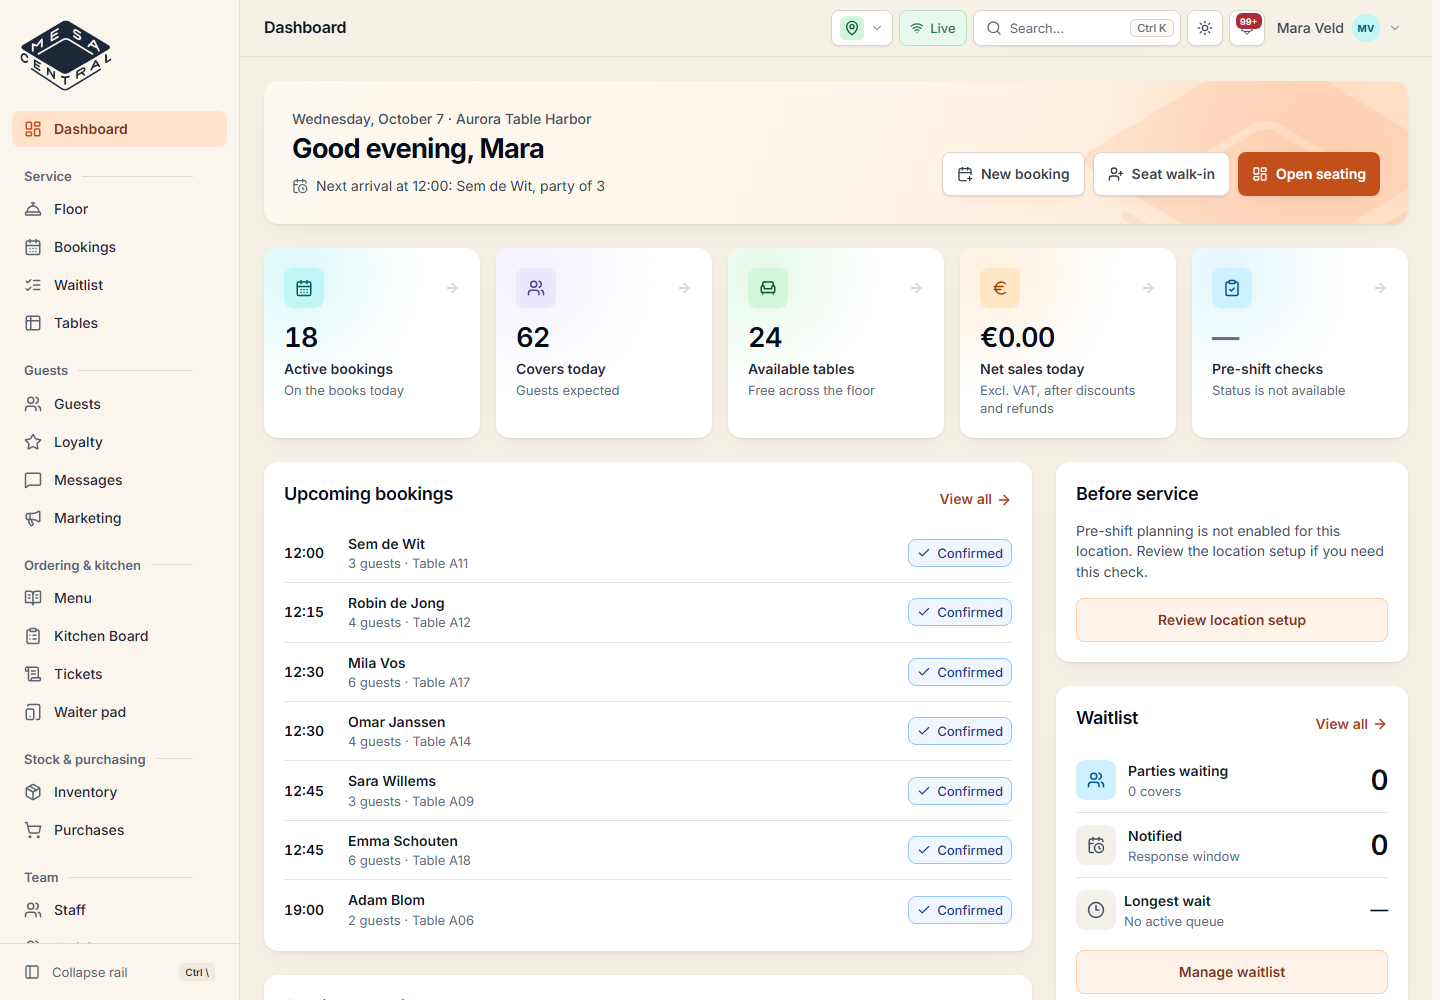Viewport: 1440px width, 1000px height.
Task: Select the Mila Vos booking row
Action: 648,672
